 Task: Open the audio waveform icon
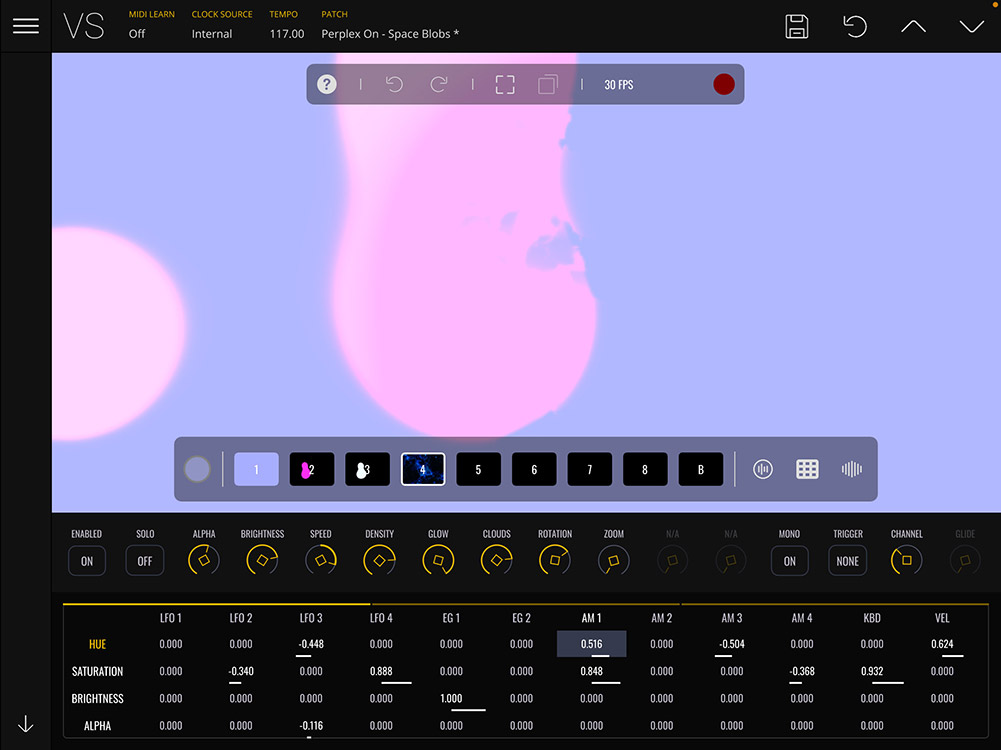(851, 469)
